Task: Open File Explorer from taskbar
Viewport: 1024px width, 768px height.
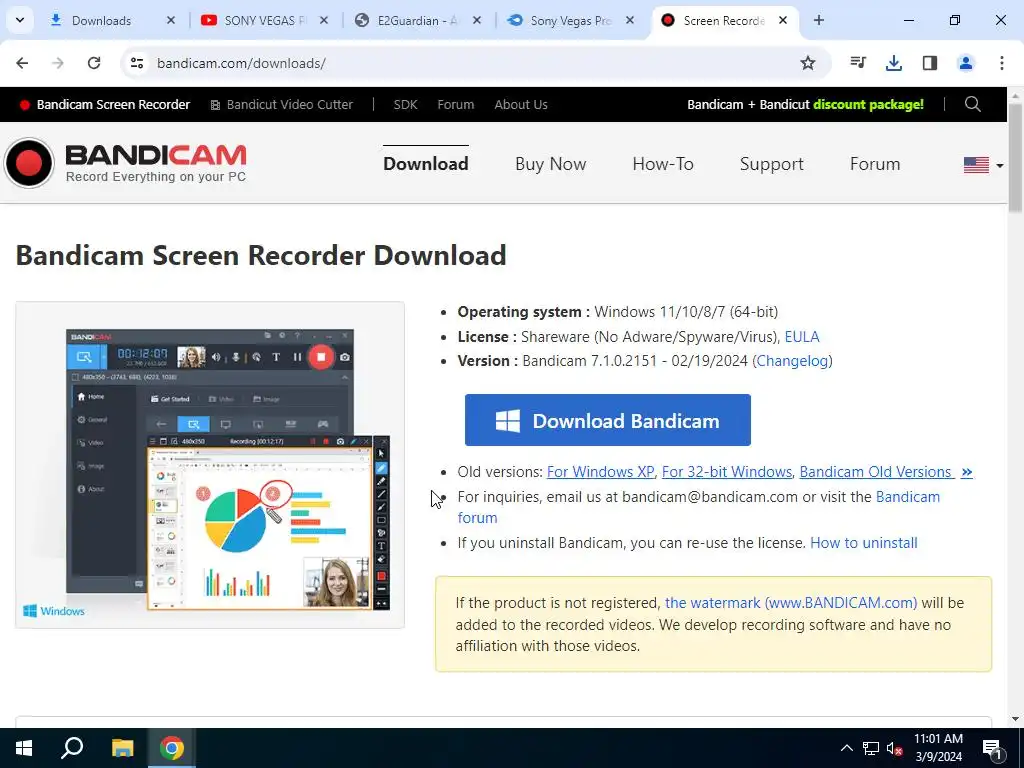Action: (x=122, y=748)
